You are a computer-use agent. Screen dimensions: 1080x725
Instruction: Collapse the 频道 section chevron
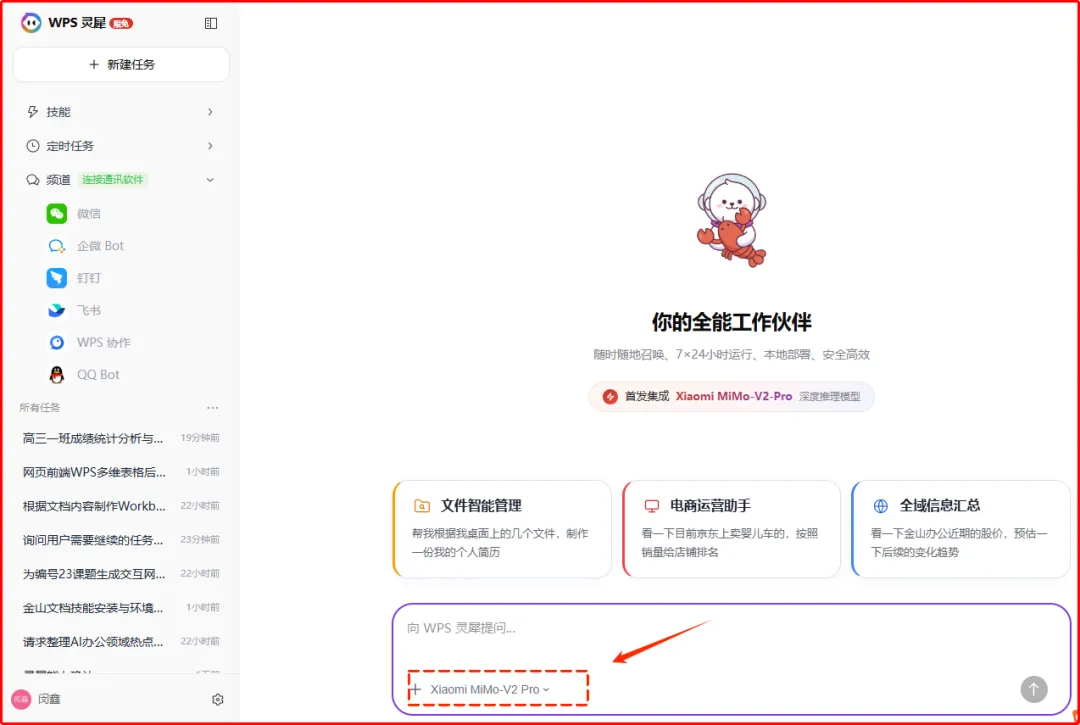210,180
